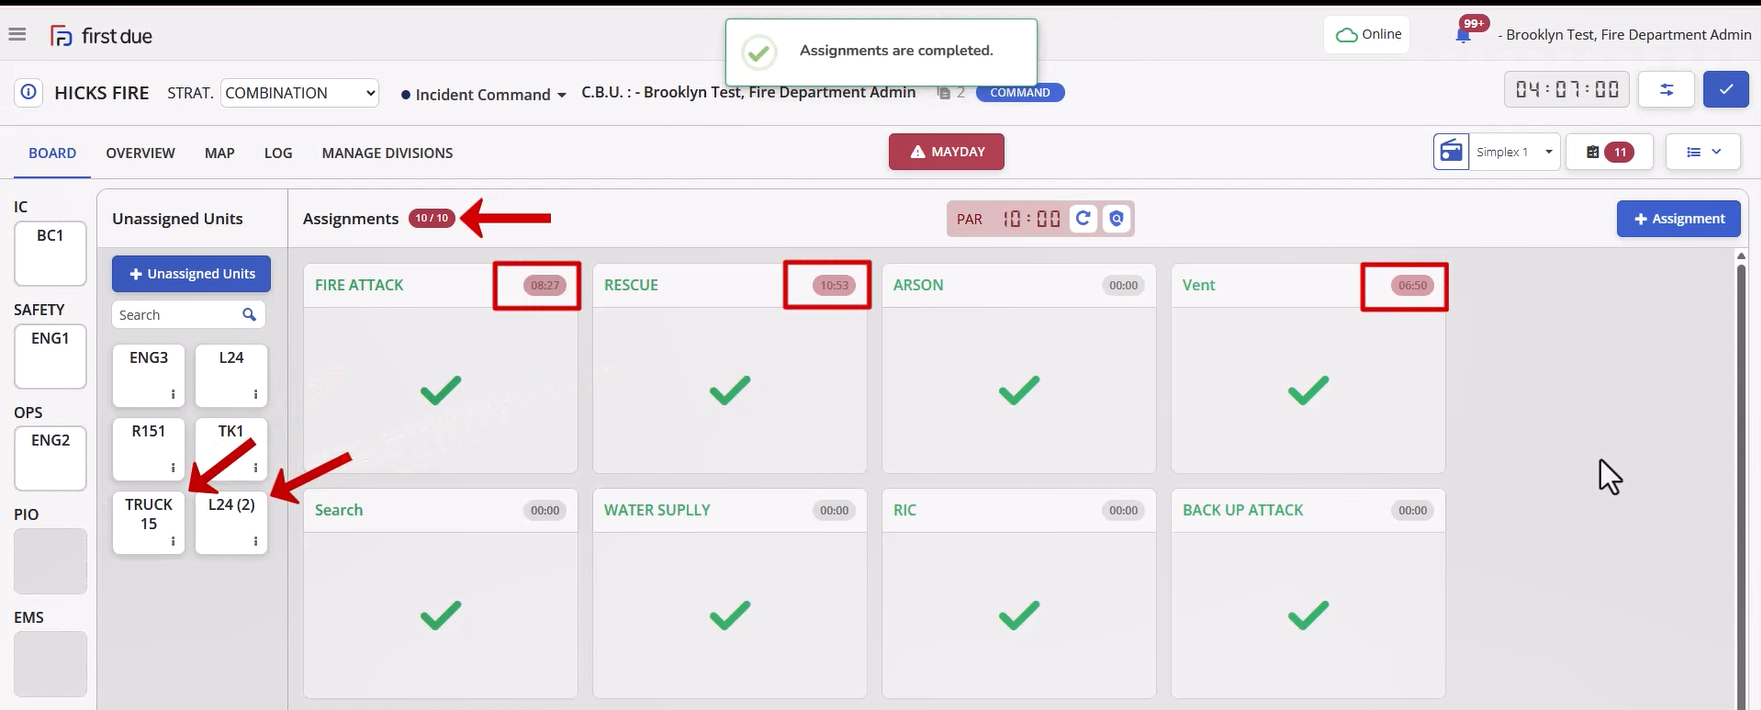Click the red MAYDAY button
Image resolution: width=1761 pixels, height=710 pixels.
(946, 152)
